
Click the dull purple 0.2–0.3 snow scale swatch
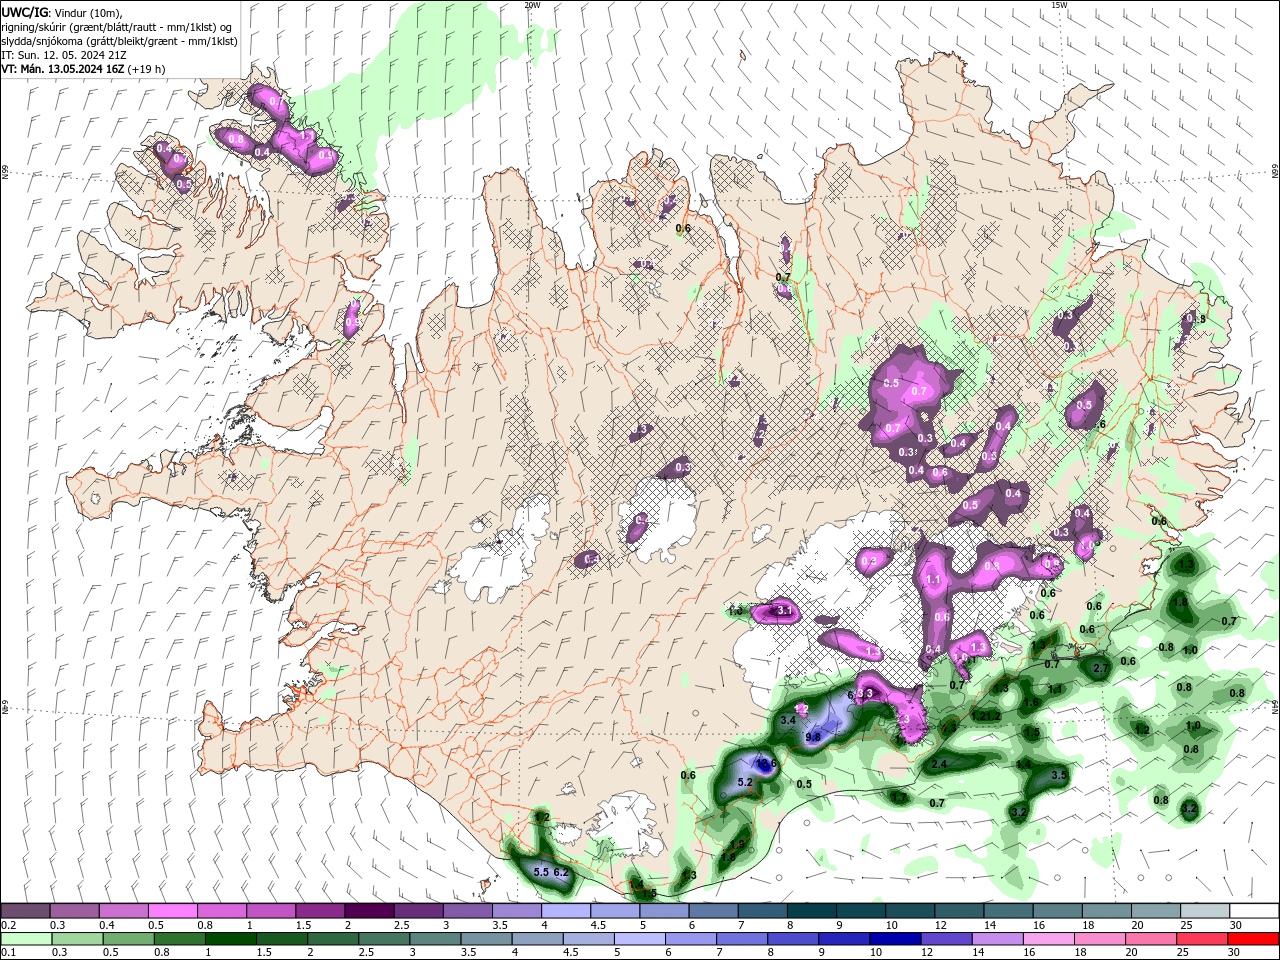point(25,911)
